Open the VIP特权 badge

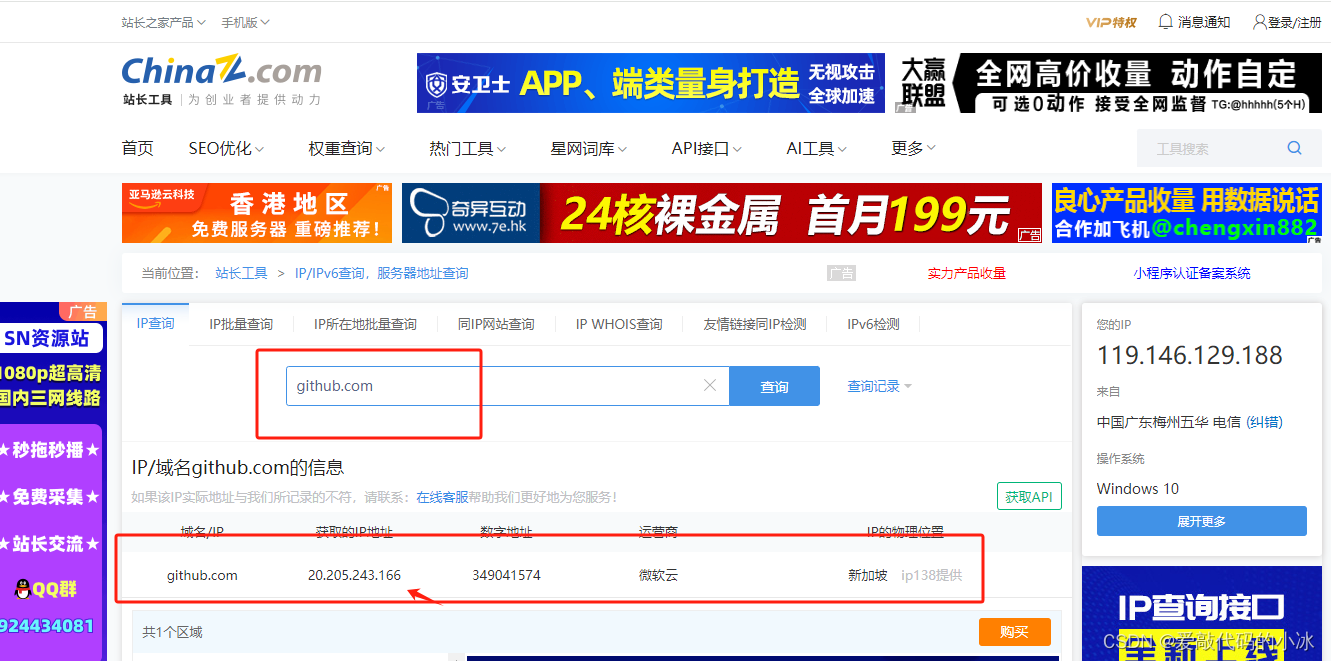point(1111,22)
